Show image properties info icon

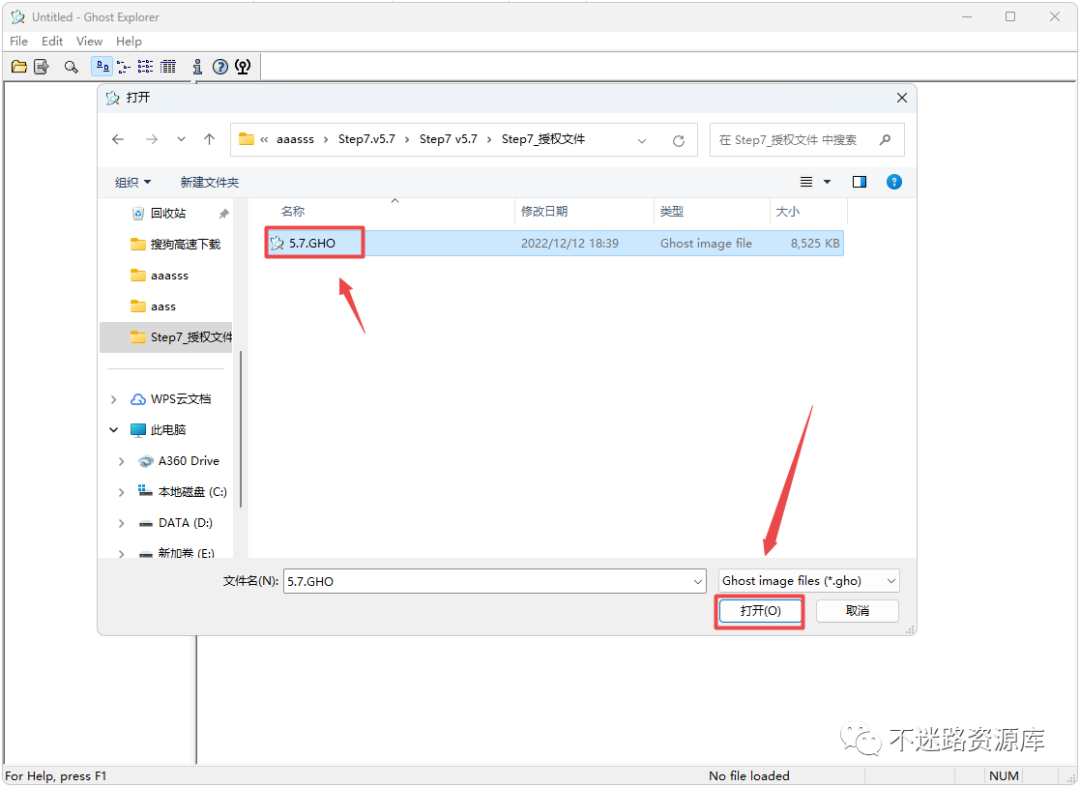(x=198, y=67)
